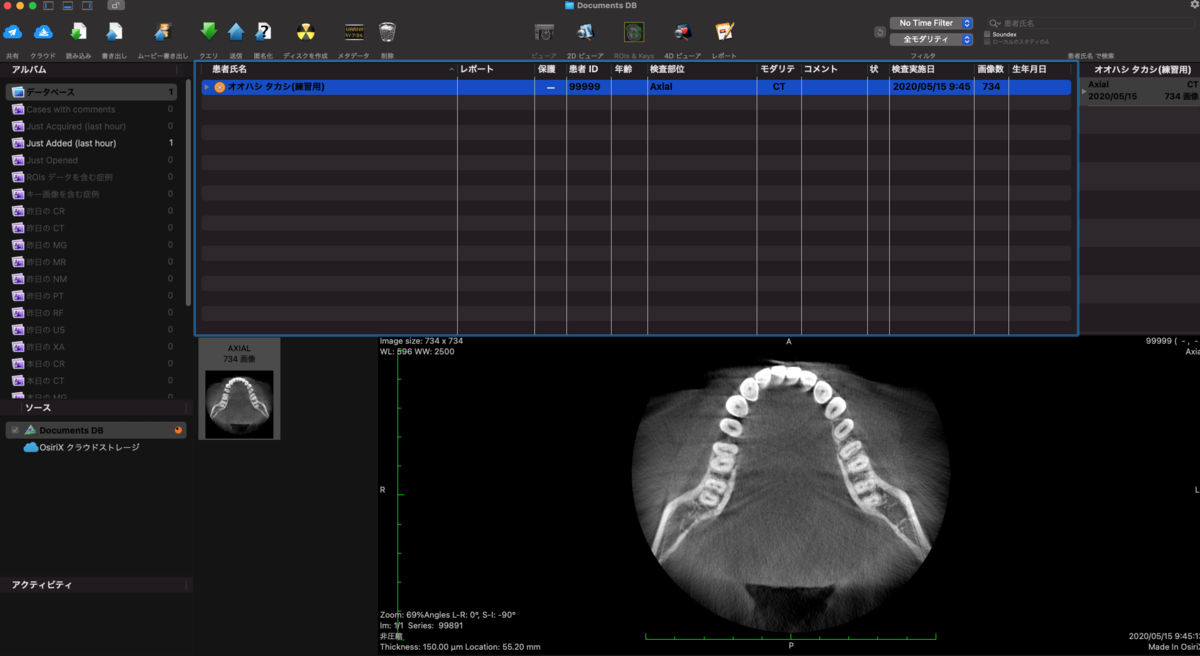Click the 共有 share cloud icon
This screenshot has width=1200, height=656.
point(13,32)
